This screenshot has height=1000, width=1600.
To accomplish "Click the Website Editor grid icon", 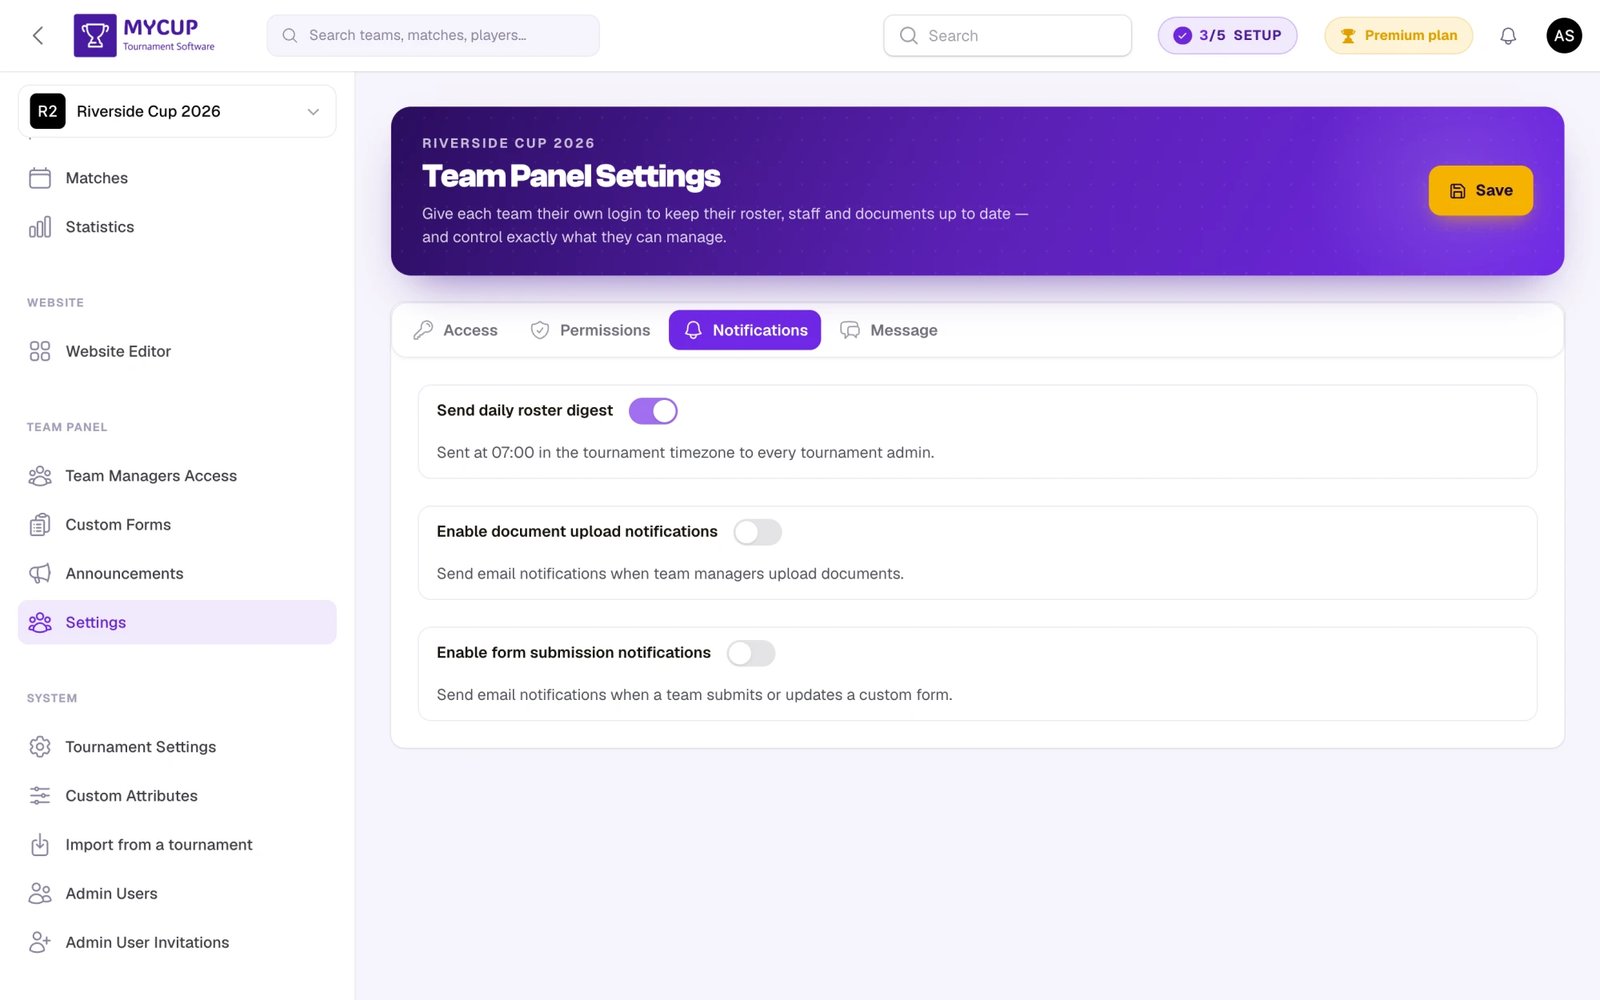I will pyautogui.click(x=40, y=351).
